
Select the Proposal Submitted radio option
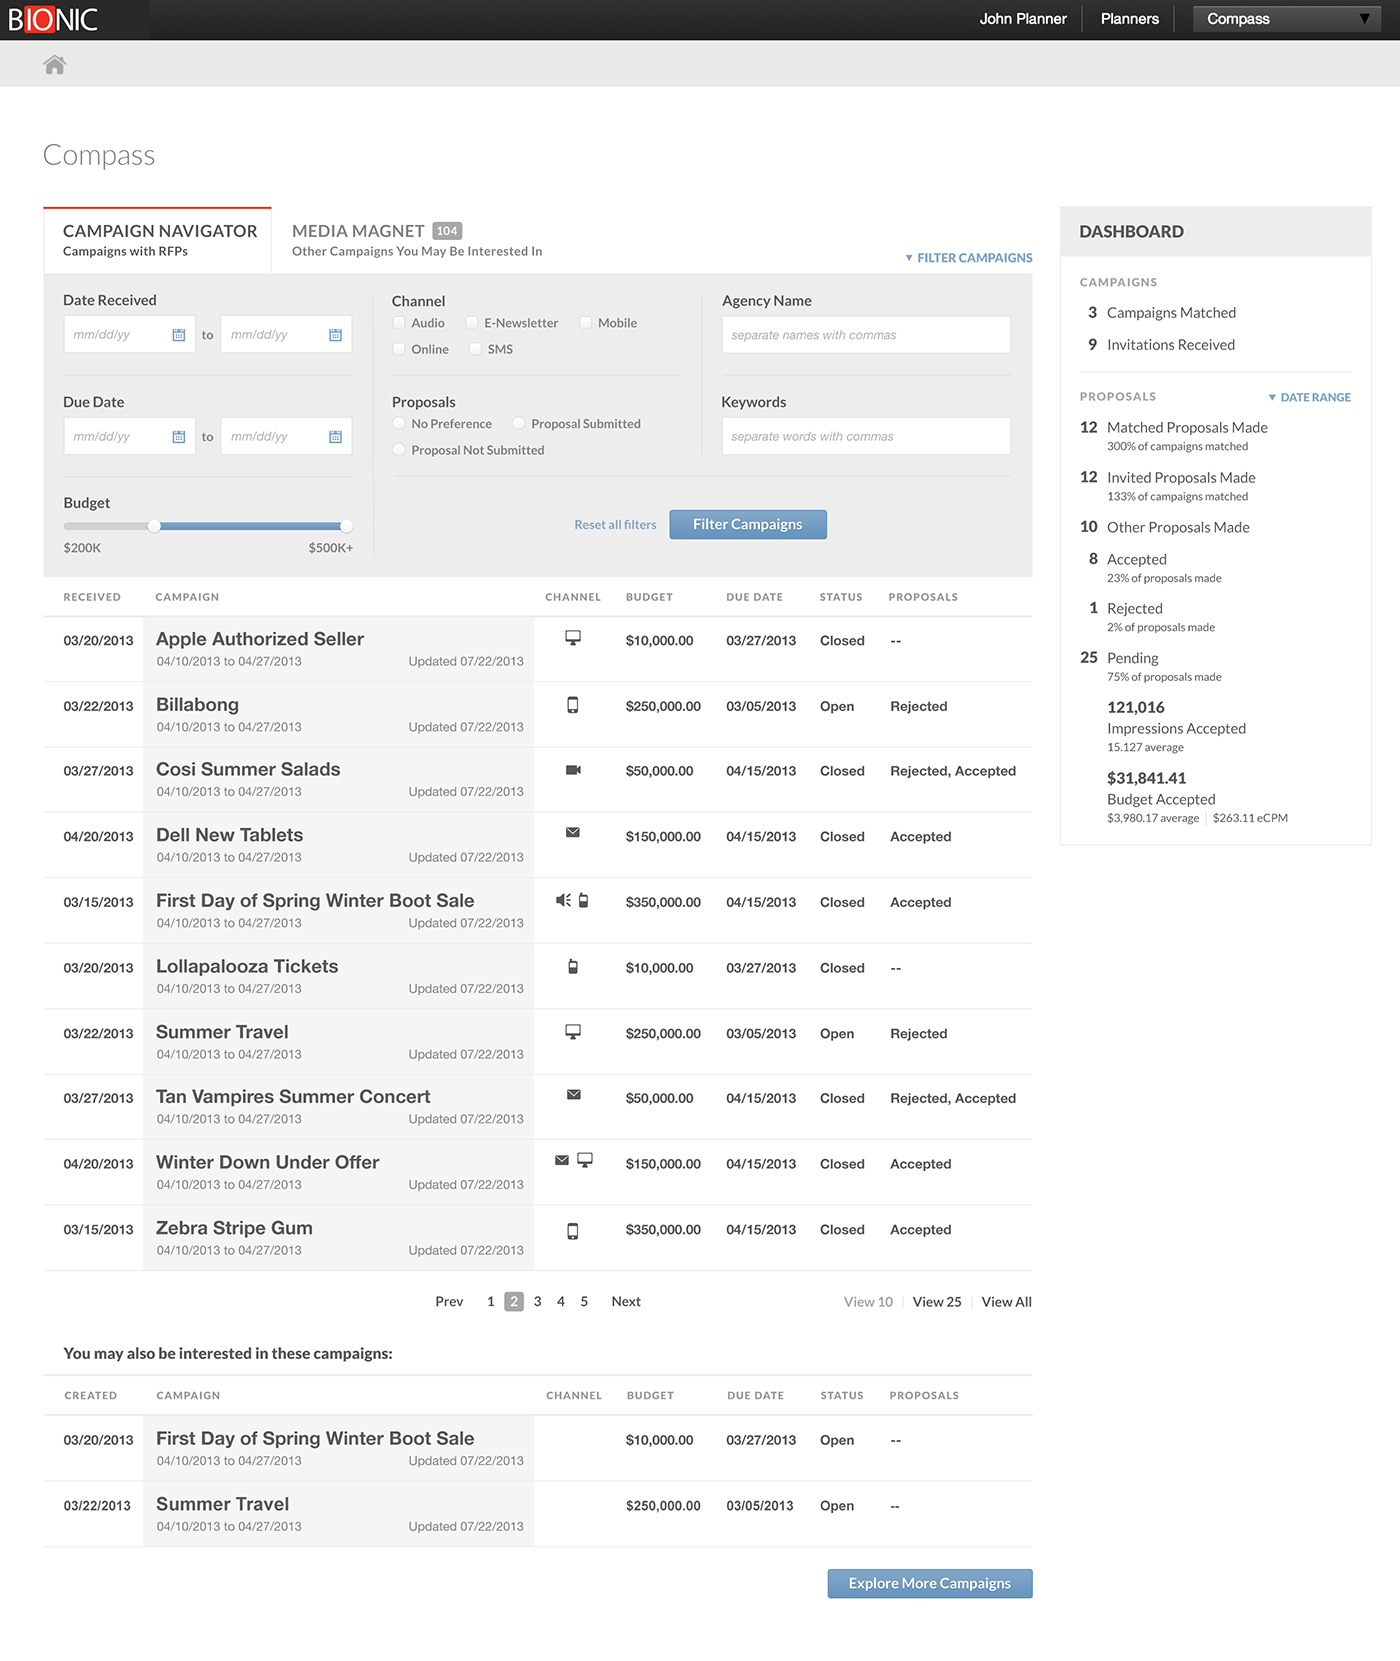click(x=519, y=424)
